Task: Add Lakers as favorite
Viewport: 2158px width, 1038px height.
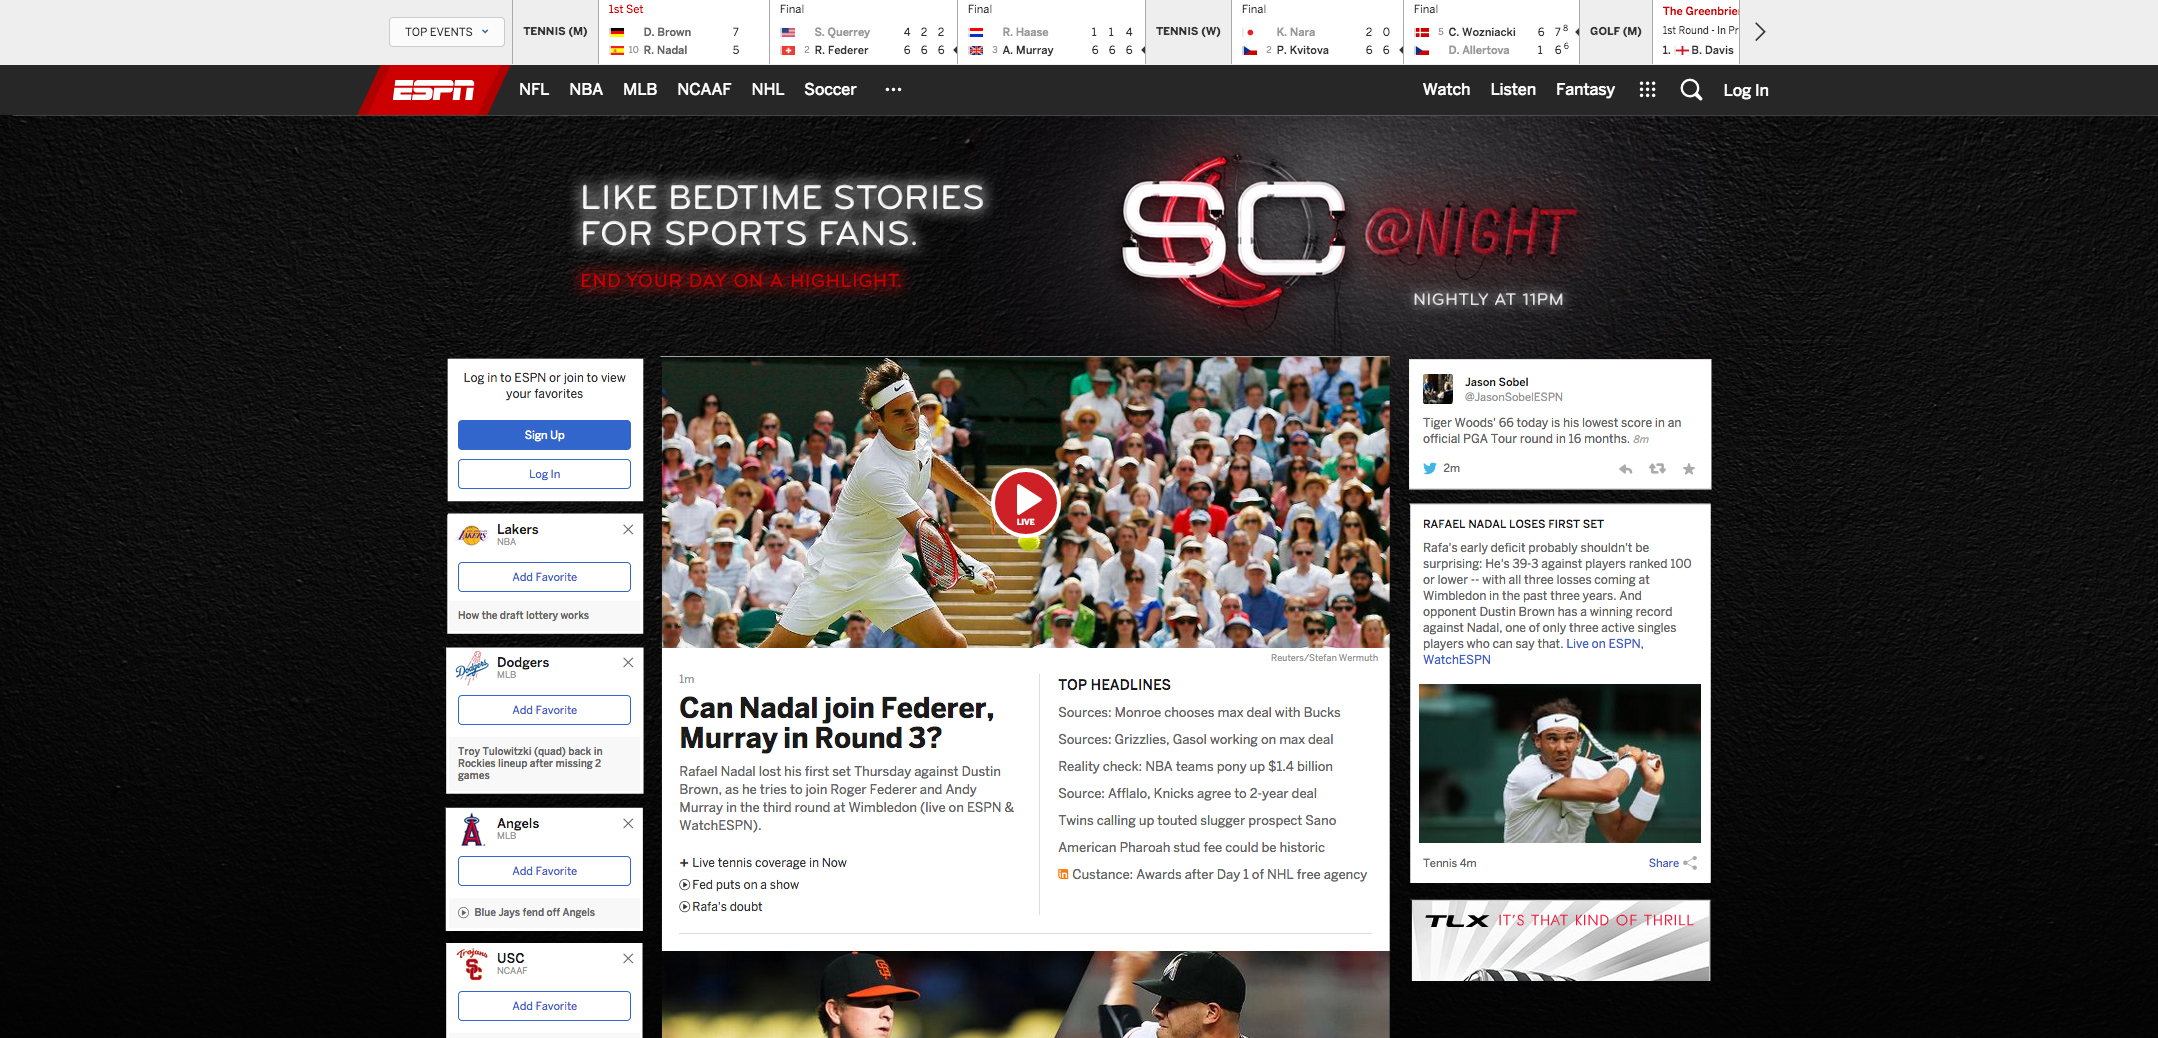Action: click(x=544, y=577)
